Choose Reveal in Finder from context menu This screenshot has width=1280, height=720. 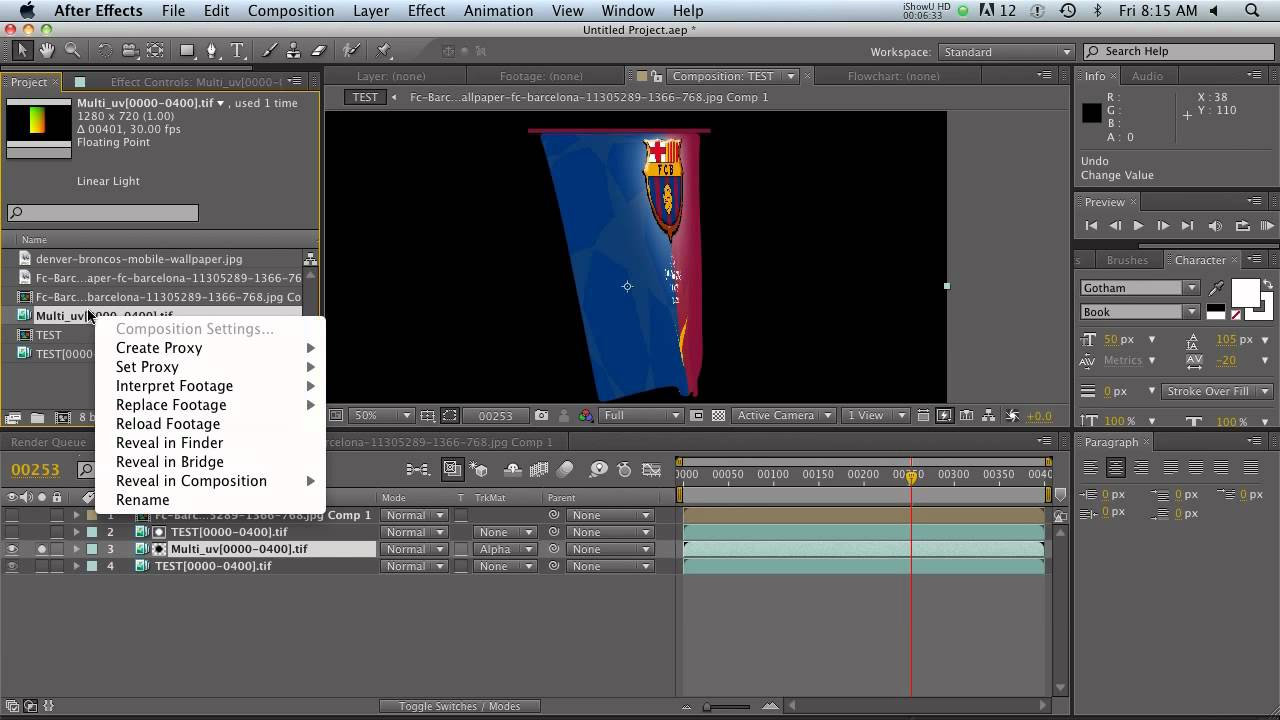pyautogui.click(x=169, y=443)
